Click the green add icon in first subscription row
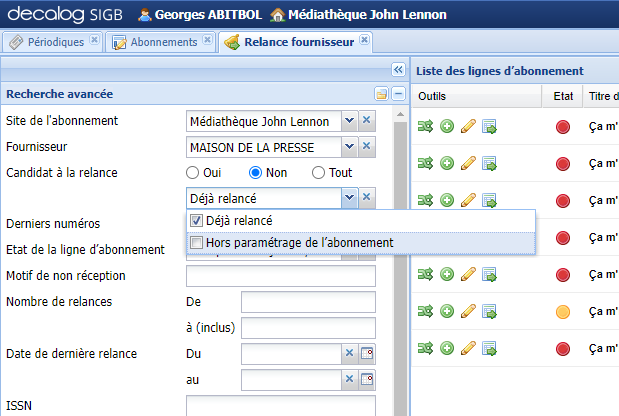Screen dimensions: 619x416 [447, 126]
